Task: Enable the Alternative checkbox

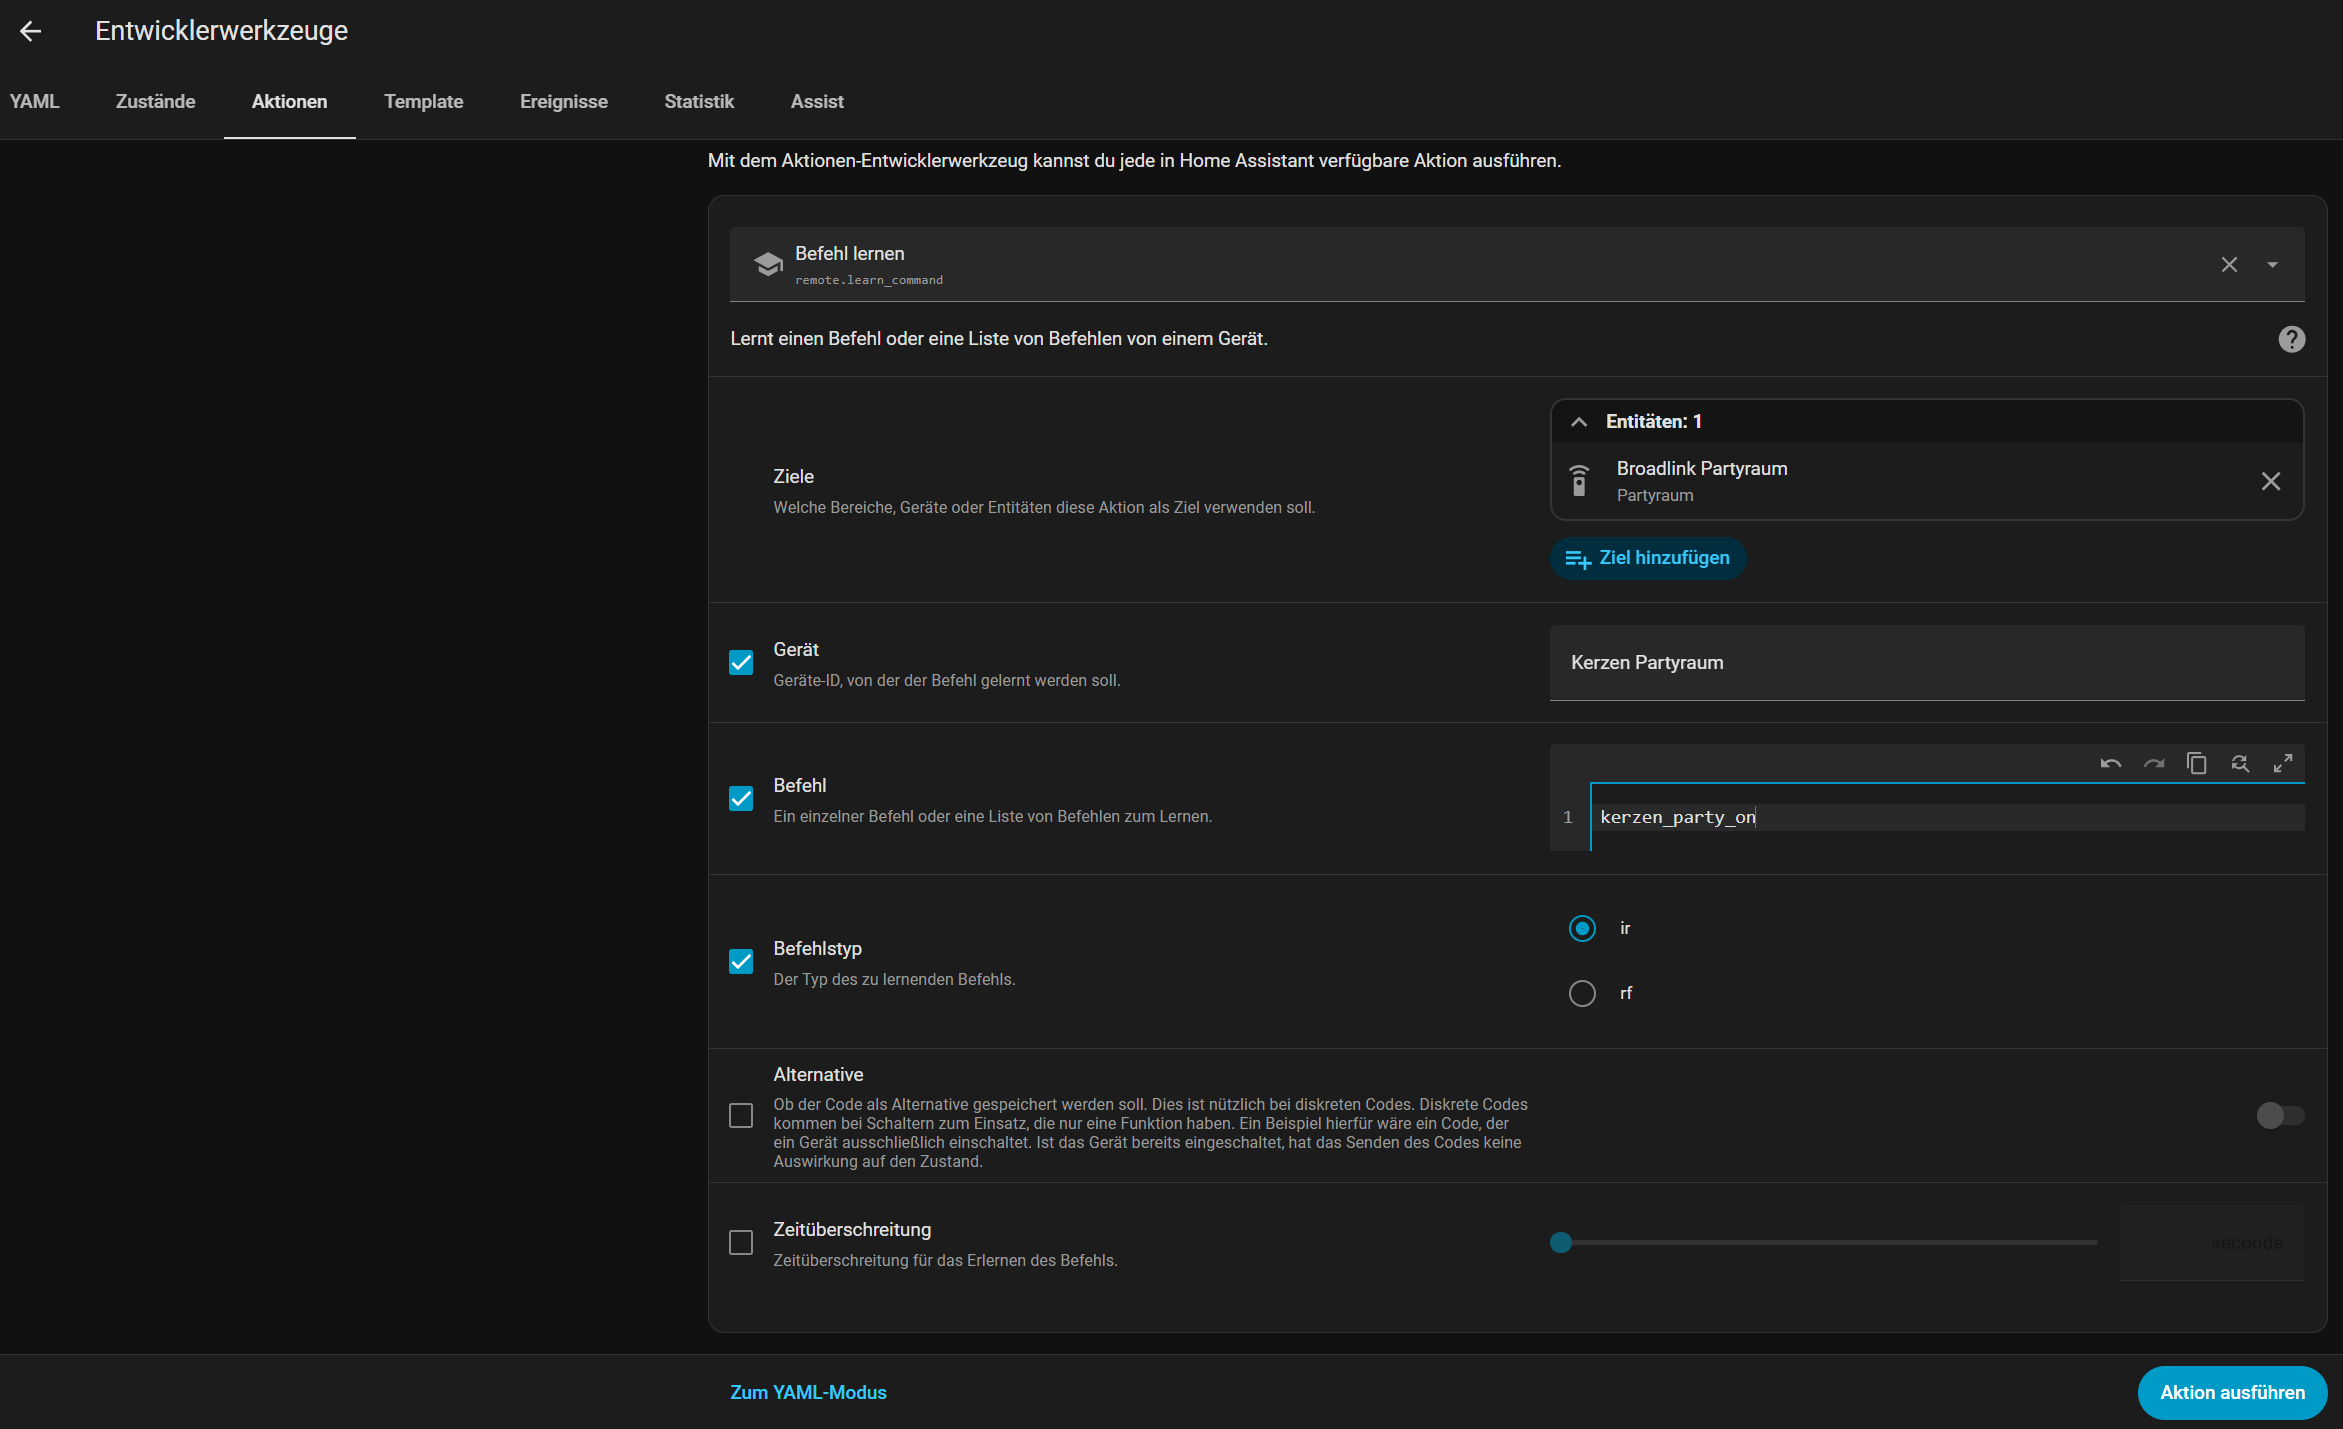Action: click(x=741, y=1116)
